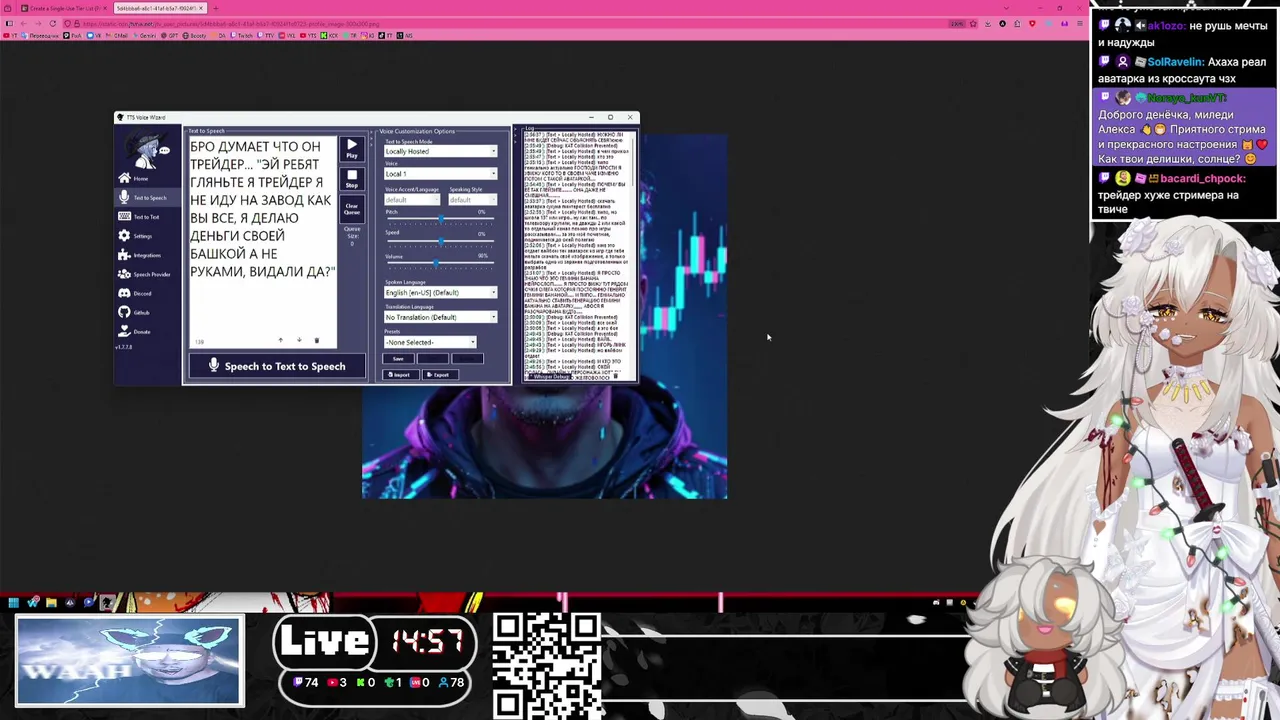Open Translation Language dropdown
Screen dimensions: 1280x720
point(441,317)
